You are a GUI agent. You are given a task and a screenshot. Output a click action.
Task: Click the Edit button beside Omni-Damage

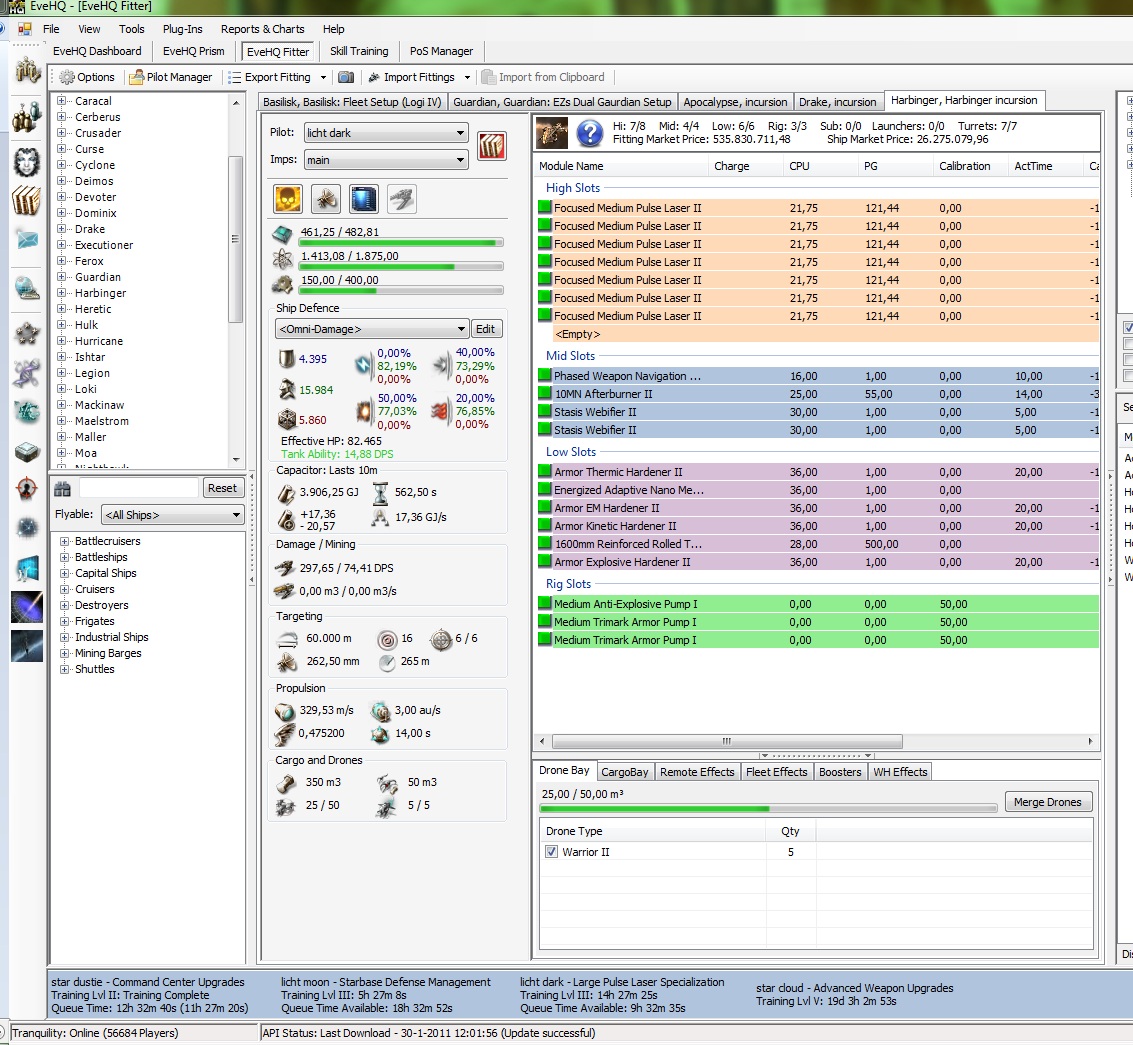tap(486, 329)
